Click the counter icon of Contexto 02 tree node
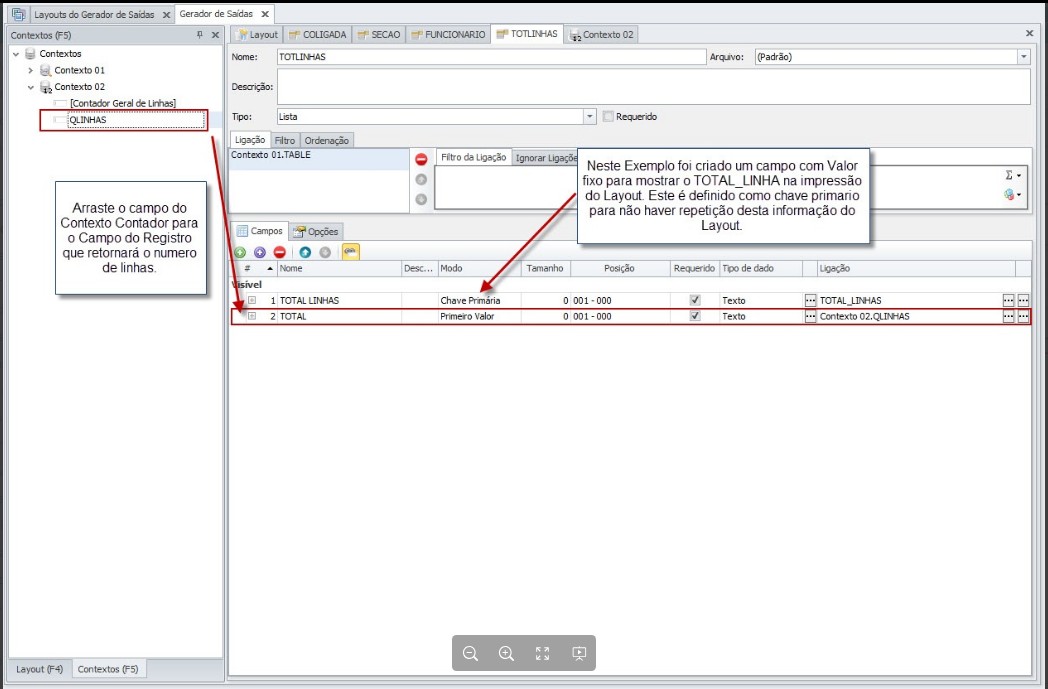This screenshot has width=1048, height=689. point(45,87)
